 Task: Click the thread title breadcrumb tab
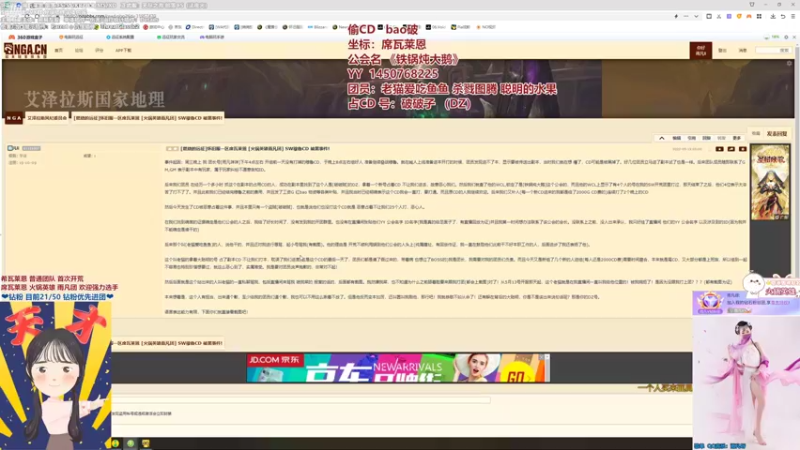[148, 118]
